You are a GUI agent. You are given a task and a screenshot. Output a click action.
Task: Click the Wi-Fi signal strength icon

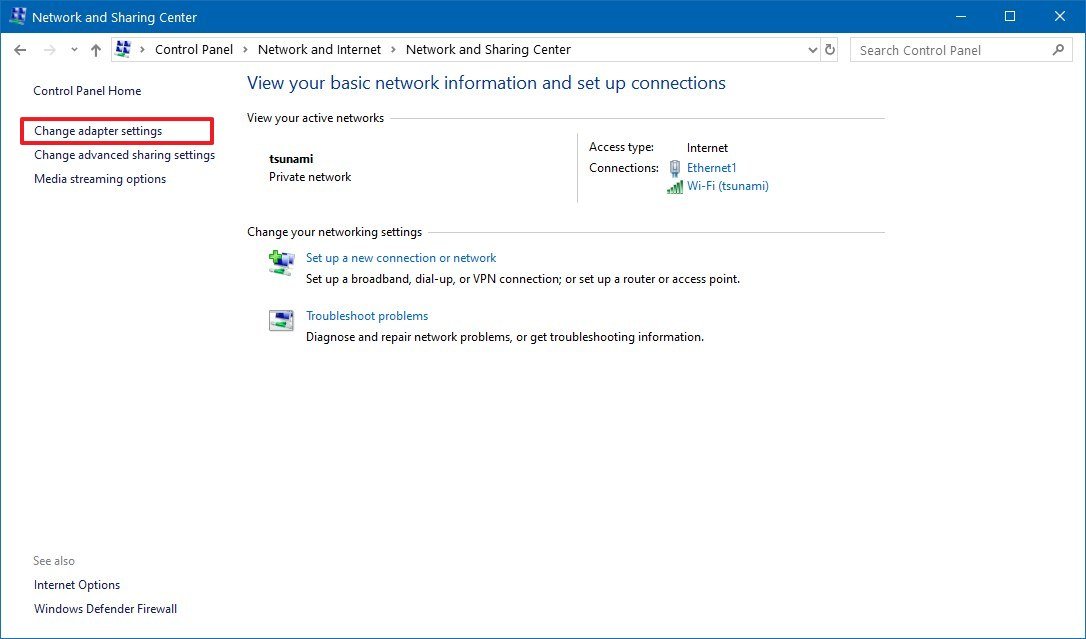click(674, 186)
